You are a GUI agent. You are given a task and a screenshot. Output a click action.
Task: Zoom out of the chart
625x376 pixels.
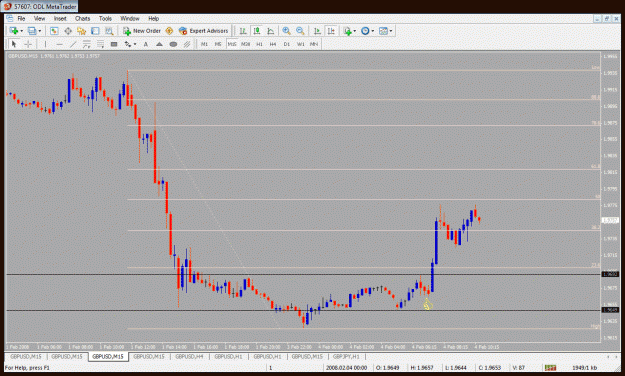pyautogui.click(x=300, y=31)
